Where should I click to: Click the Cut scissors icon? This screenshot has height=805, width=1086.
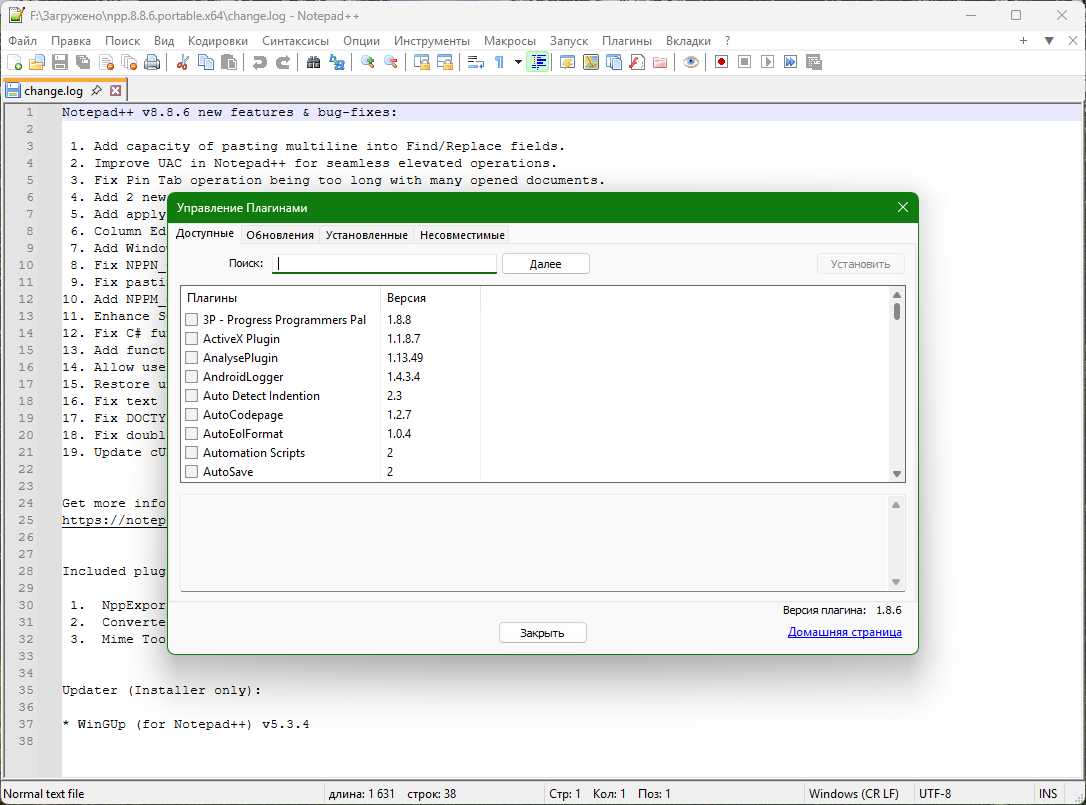(183, 62)
